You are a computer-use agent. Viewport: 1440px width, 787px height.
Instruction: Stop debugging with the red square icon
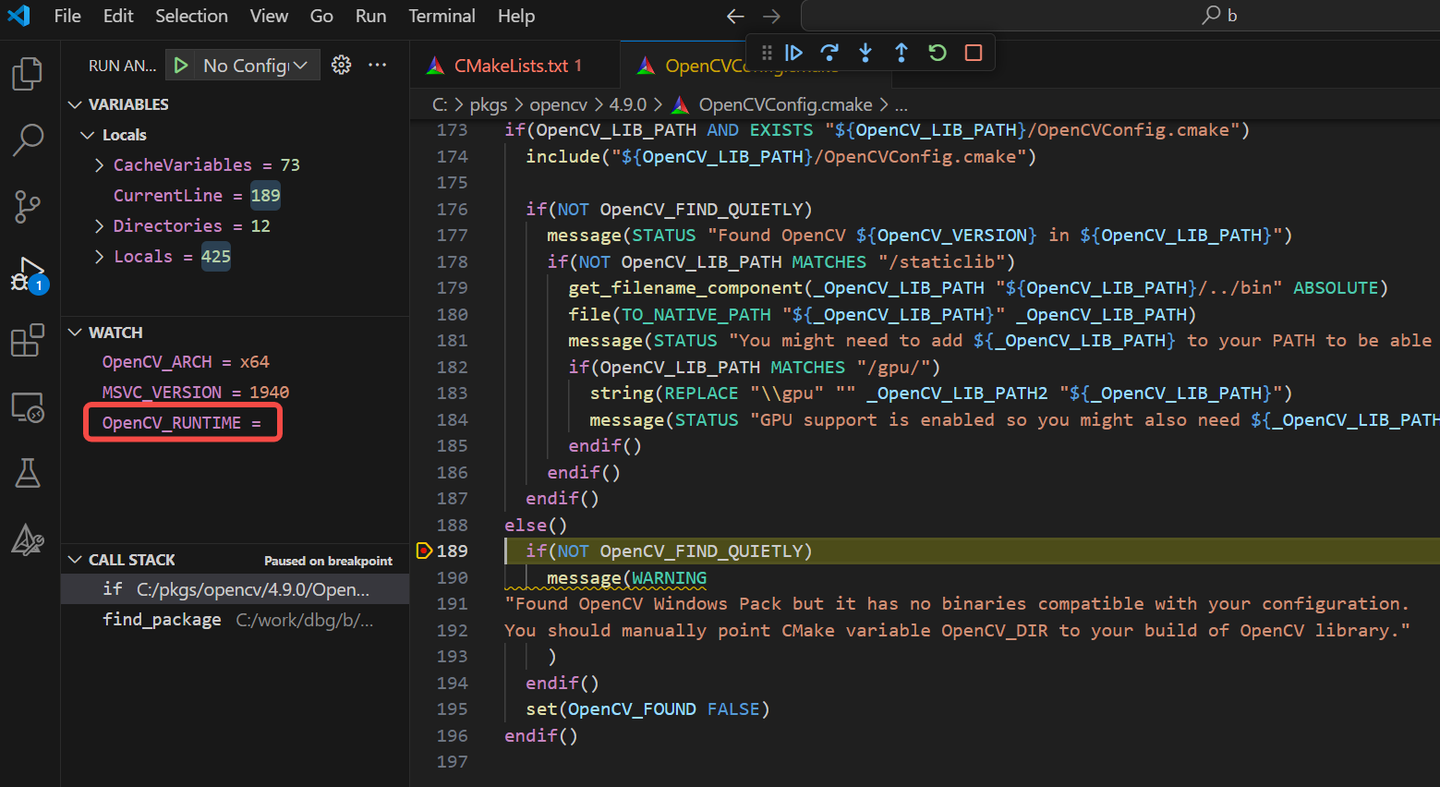pyautogui.click(x=972, y=53)
